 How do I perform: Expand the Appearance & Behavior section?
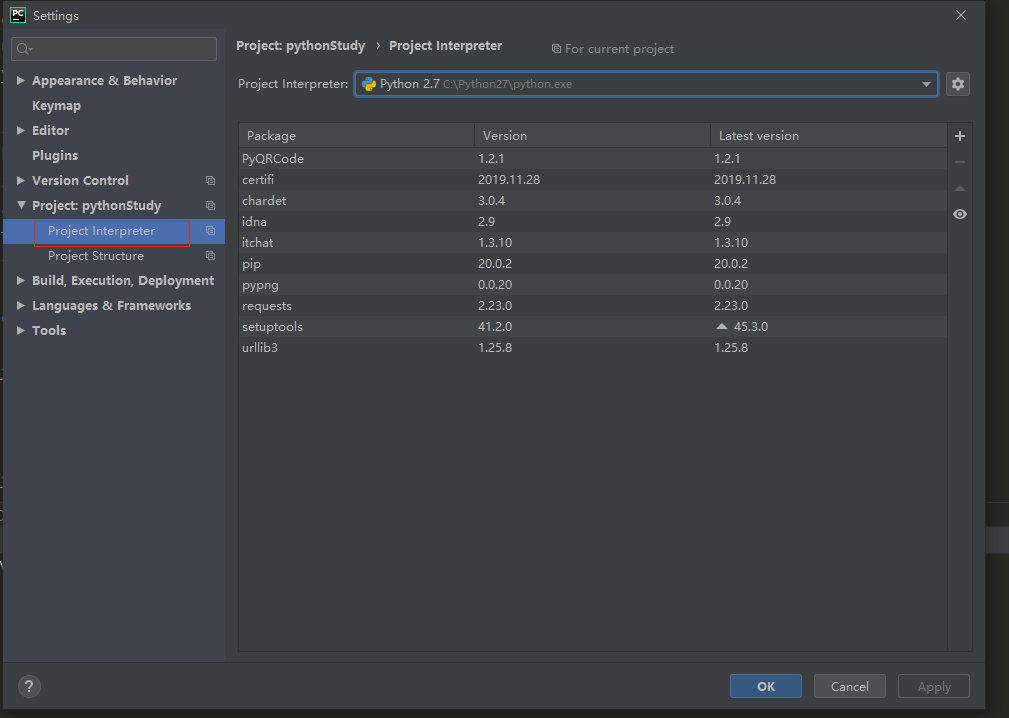click(21, 80)
